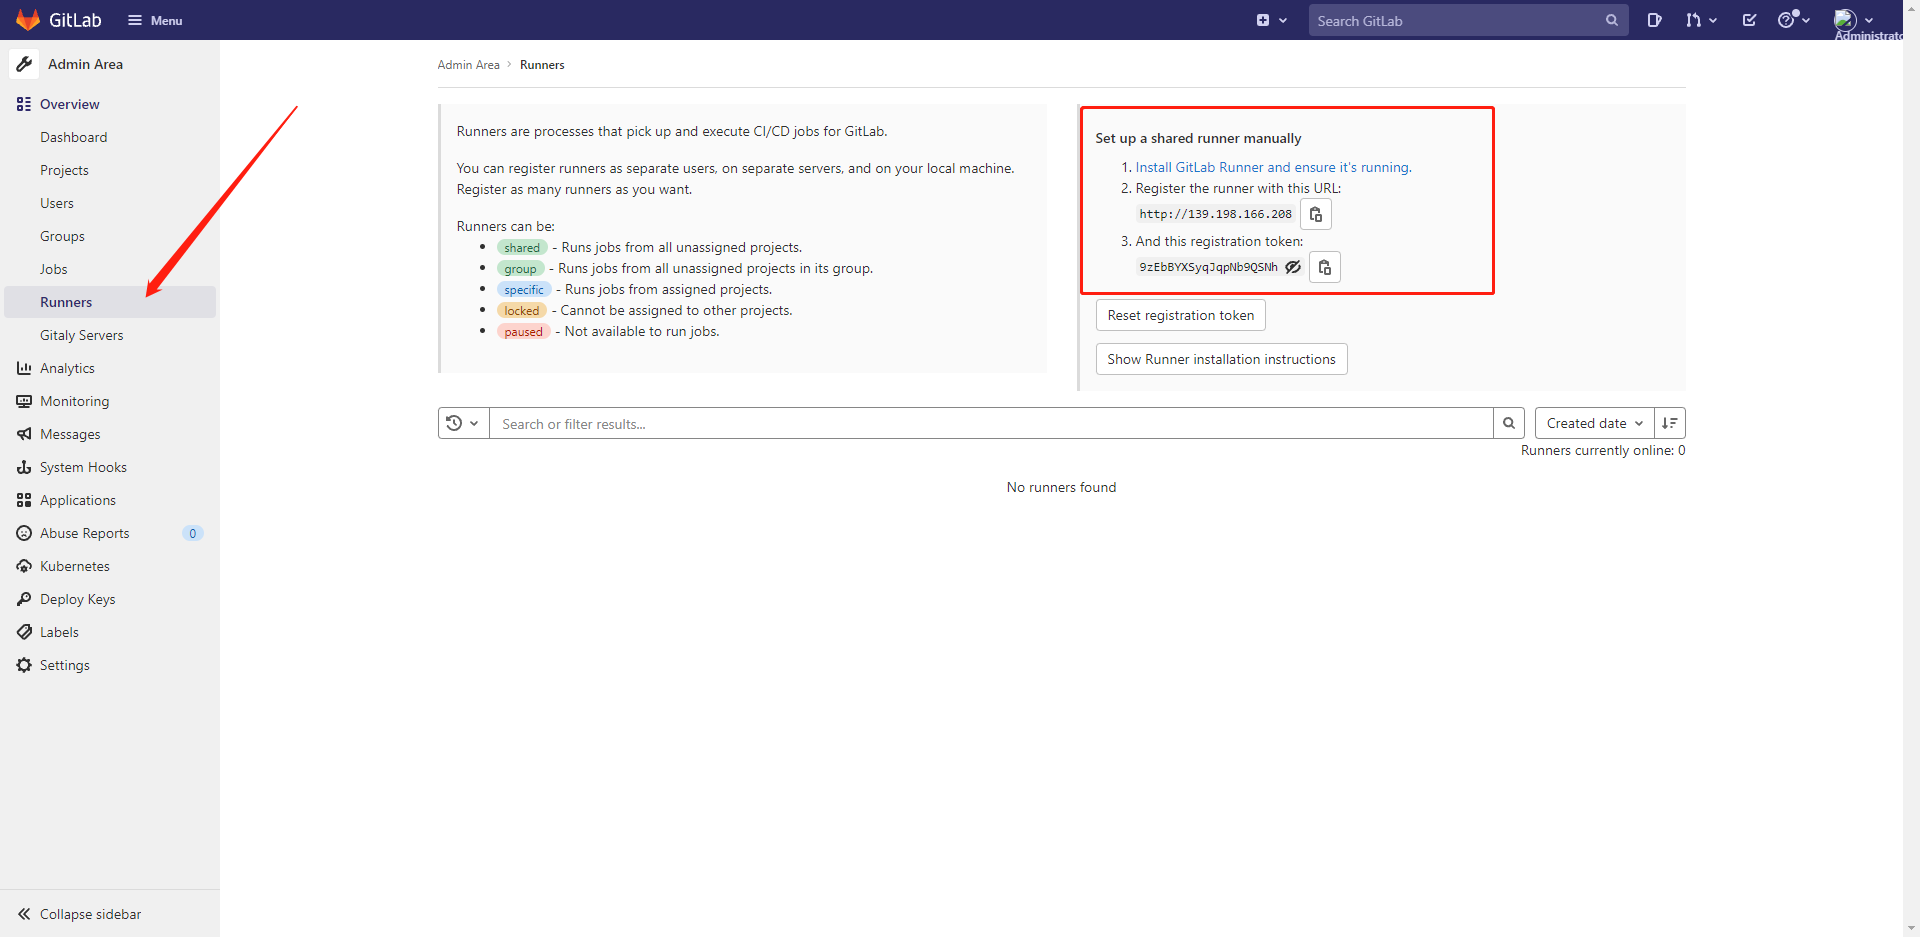Focus the Search or filter results field
The image size is (1920, 937).
pyautogui.click(x=990, y=424)
